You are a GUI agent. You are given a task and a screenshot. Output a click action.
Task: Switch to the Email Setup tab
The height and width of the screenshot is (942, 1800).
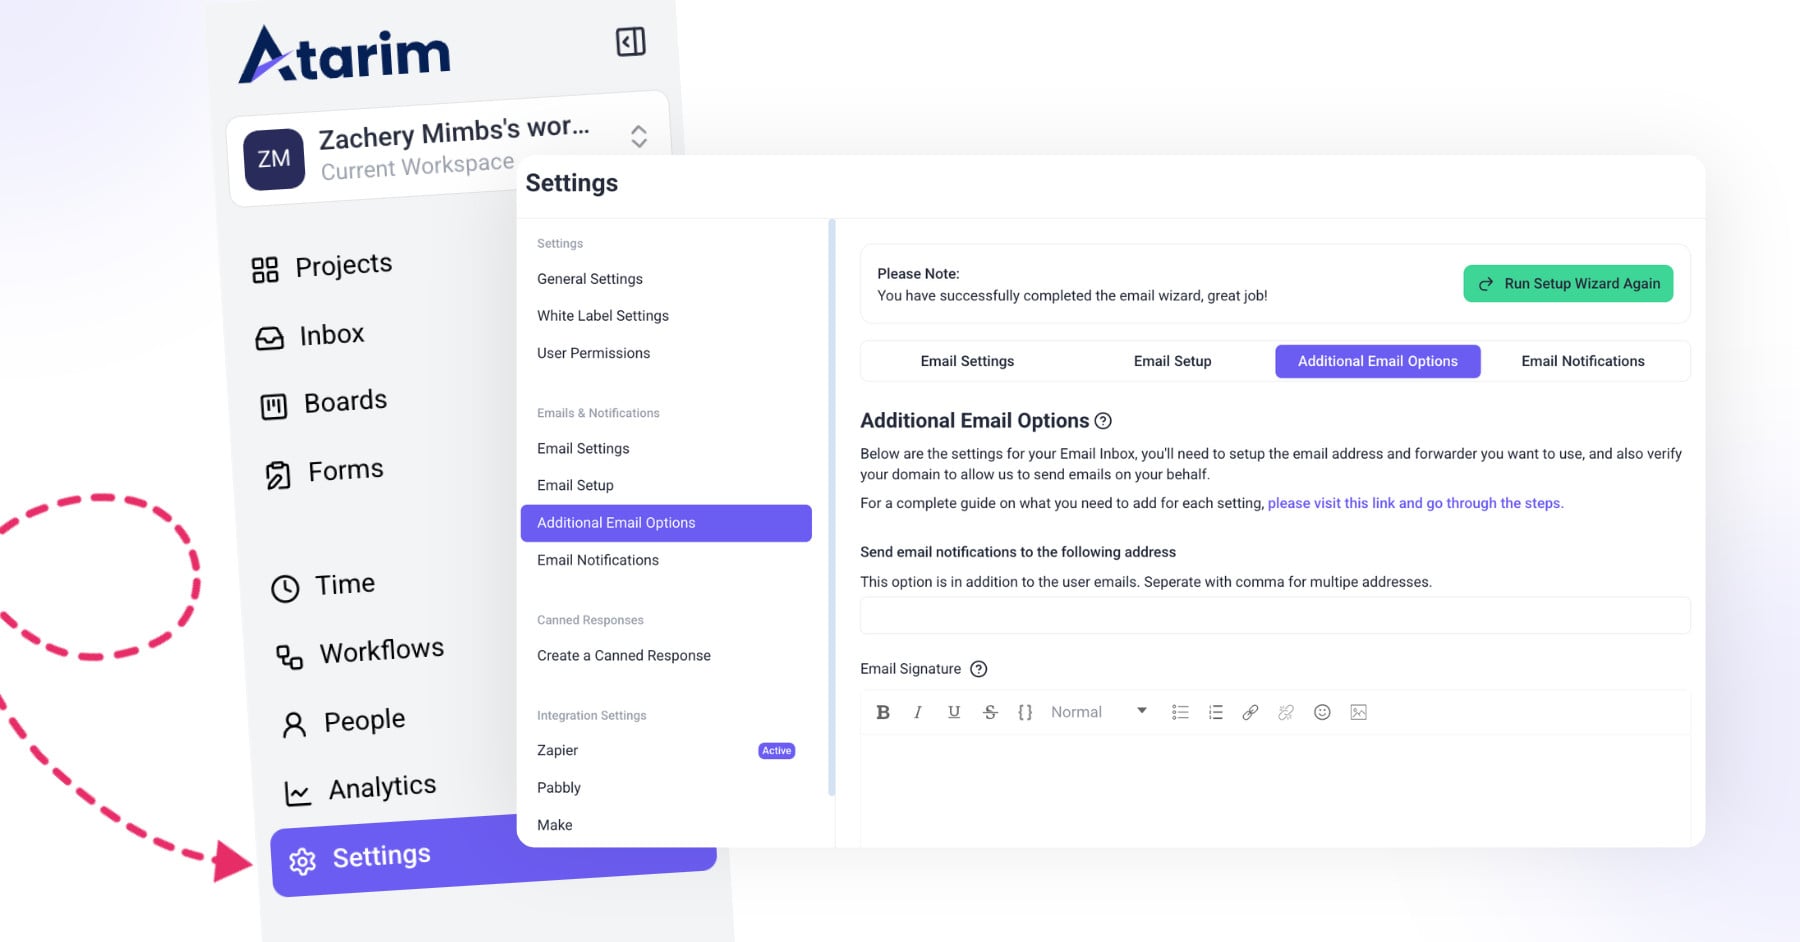(1172, 361)
